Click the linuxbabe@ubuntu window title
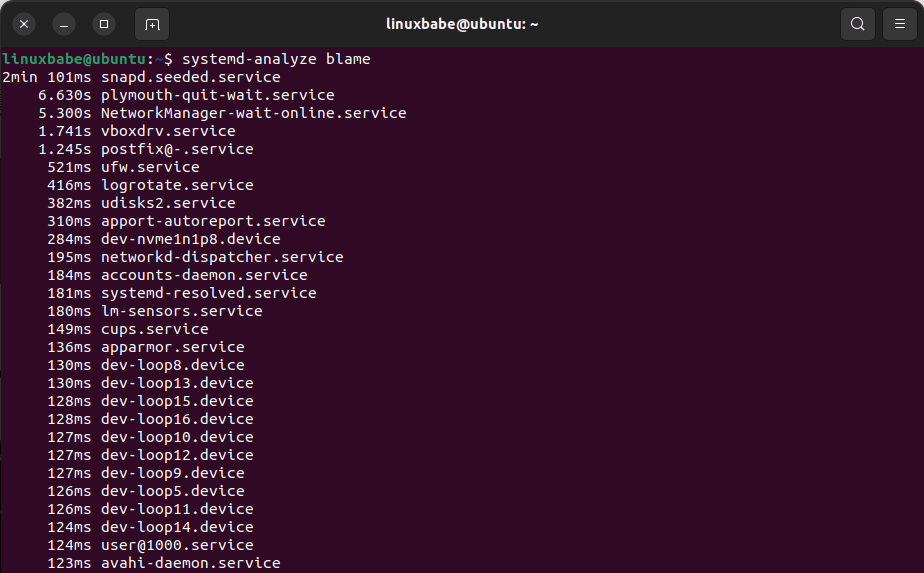Image resolution: width=924 pixels, height=573 pixels. (x=462, y=23)
